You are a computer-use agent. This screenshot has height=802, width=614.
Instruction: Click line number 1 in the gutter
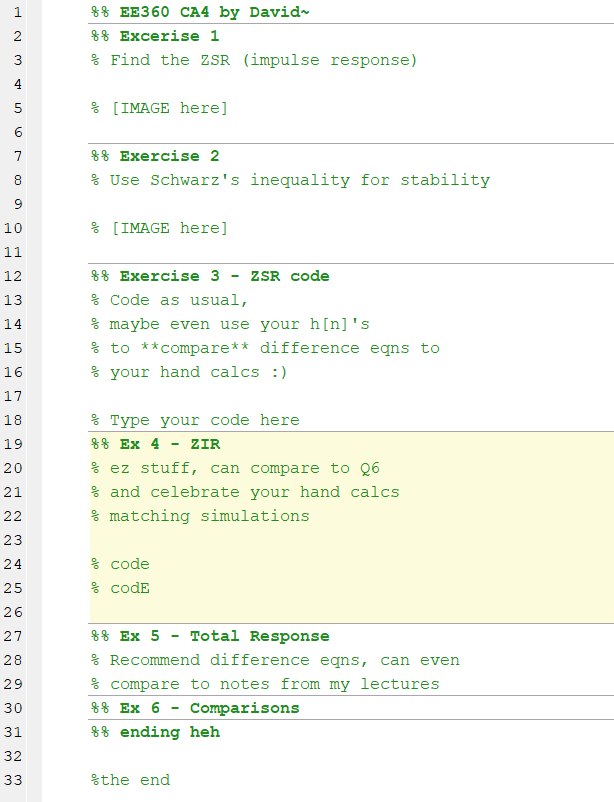pyautogui.click(x=20, y=12)
